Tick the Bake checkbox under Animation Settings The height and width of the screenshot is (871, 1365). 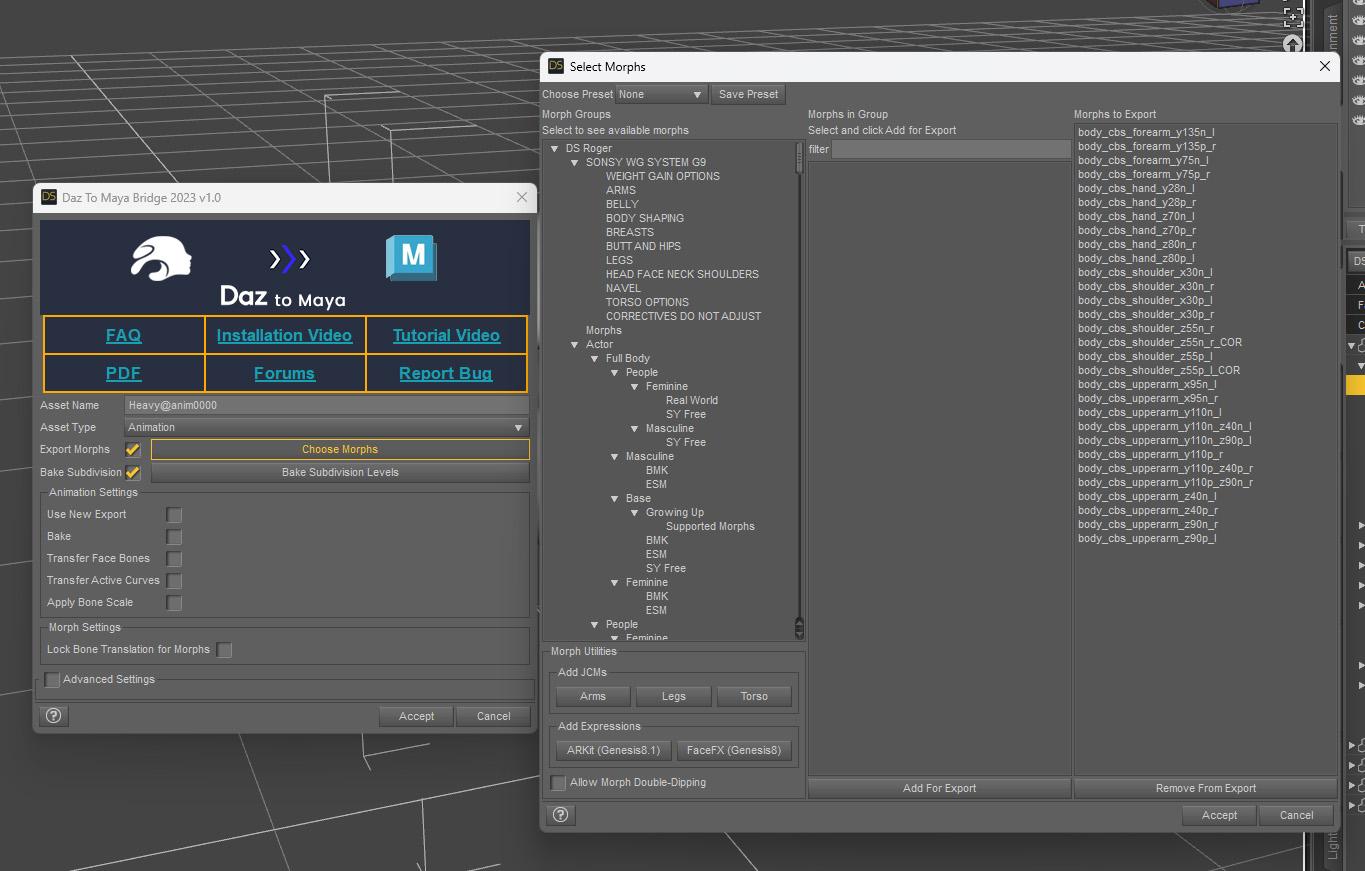[174, 537]
